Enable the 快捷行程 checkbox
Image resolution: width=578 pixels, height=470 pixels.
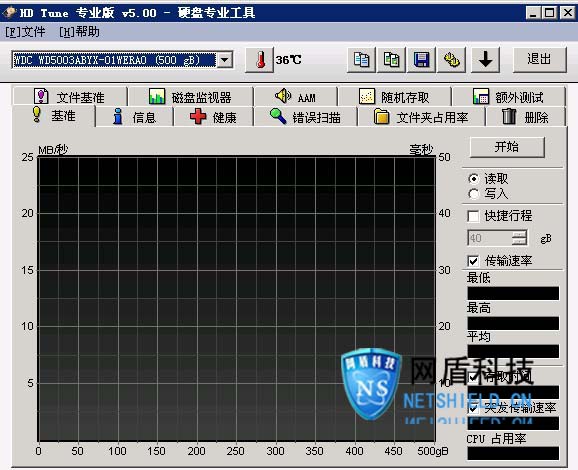click(473, 216)
